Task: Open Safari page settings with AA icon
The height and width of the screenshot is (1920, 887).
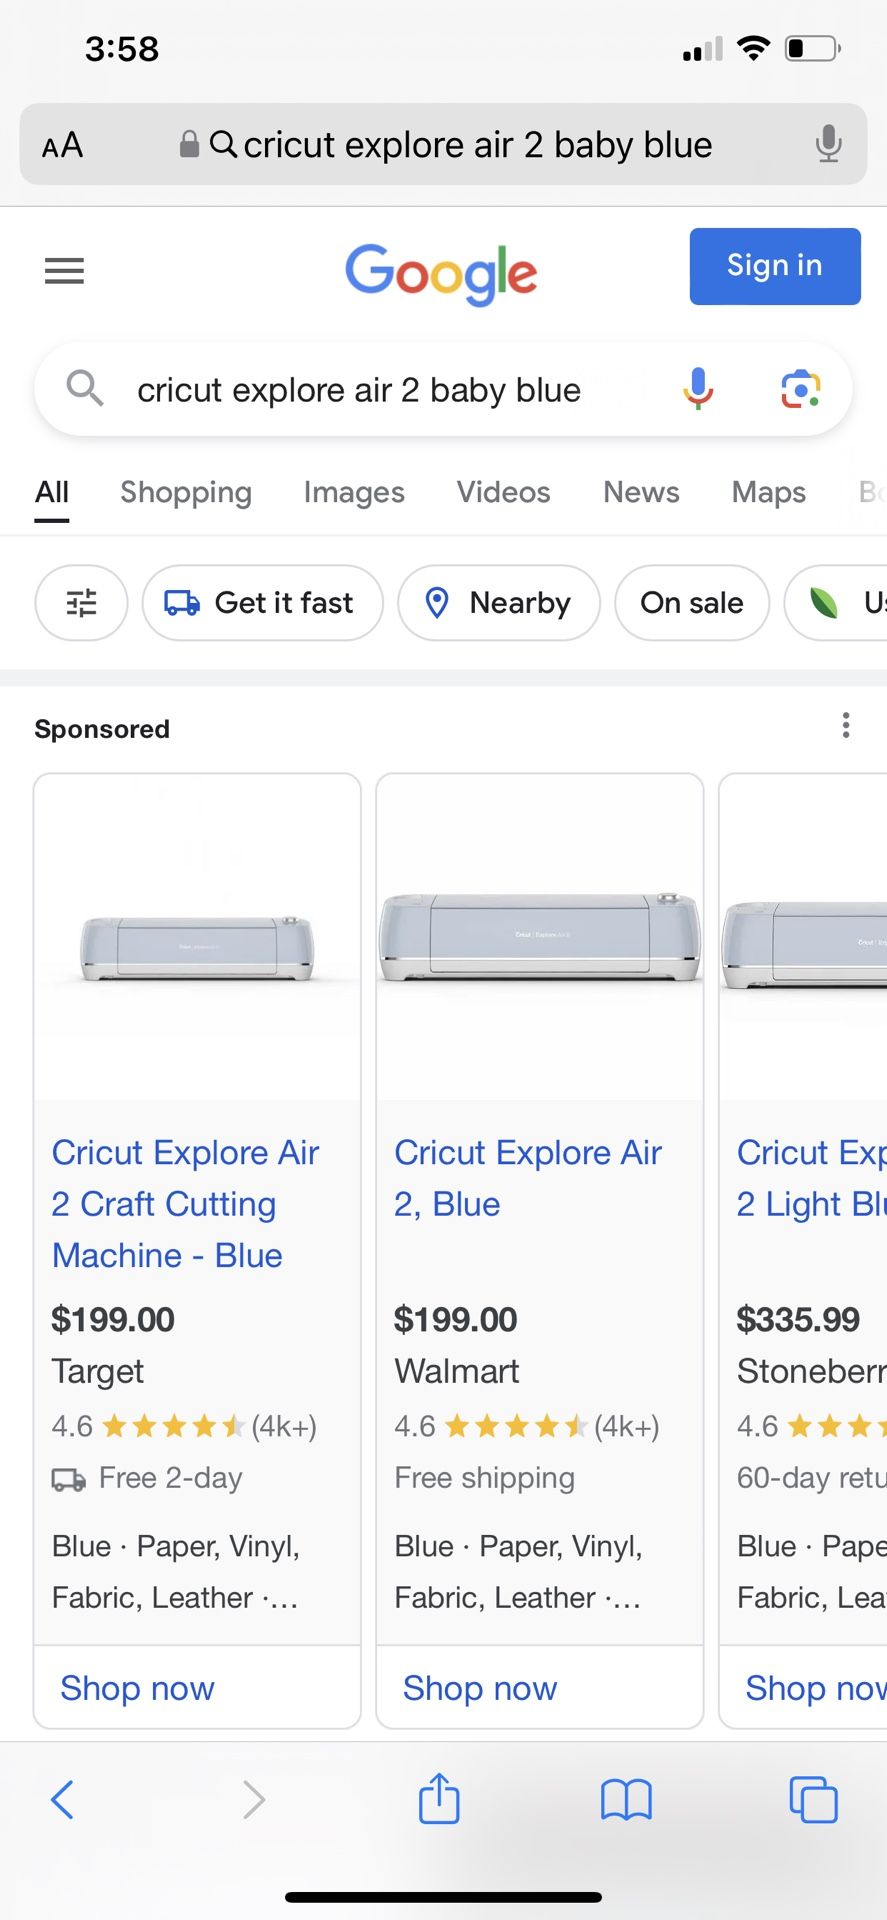Action: [x=61, y=144]
